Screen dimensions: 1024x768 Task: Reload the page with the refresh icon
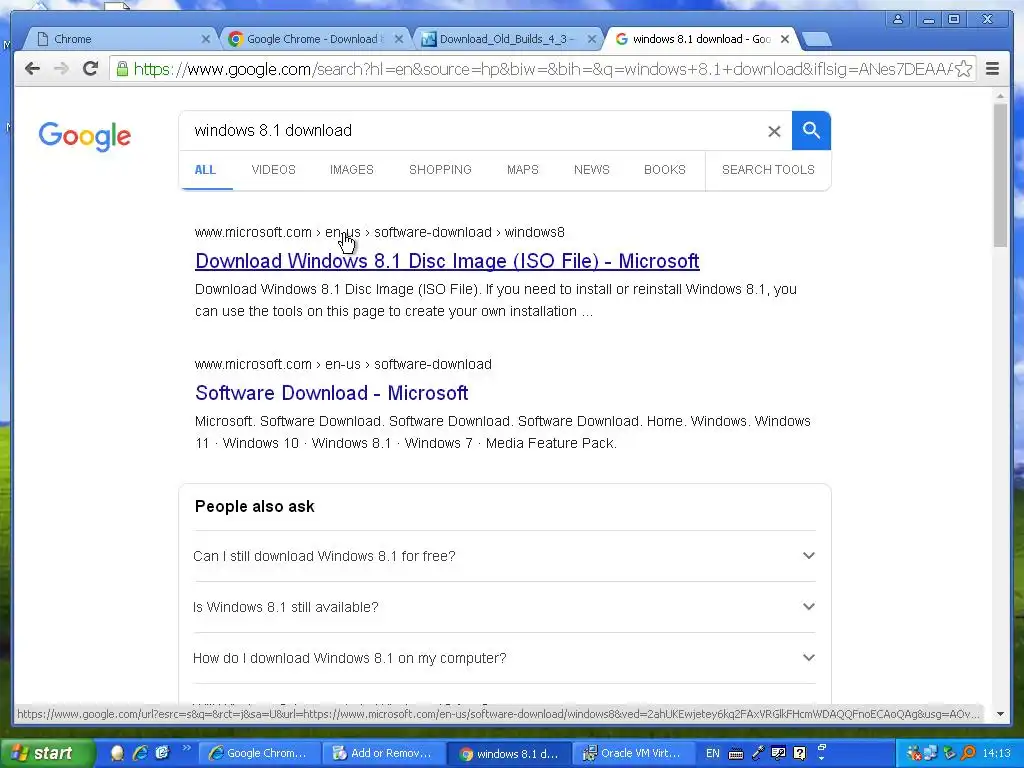90,69
